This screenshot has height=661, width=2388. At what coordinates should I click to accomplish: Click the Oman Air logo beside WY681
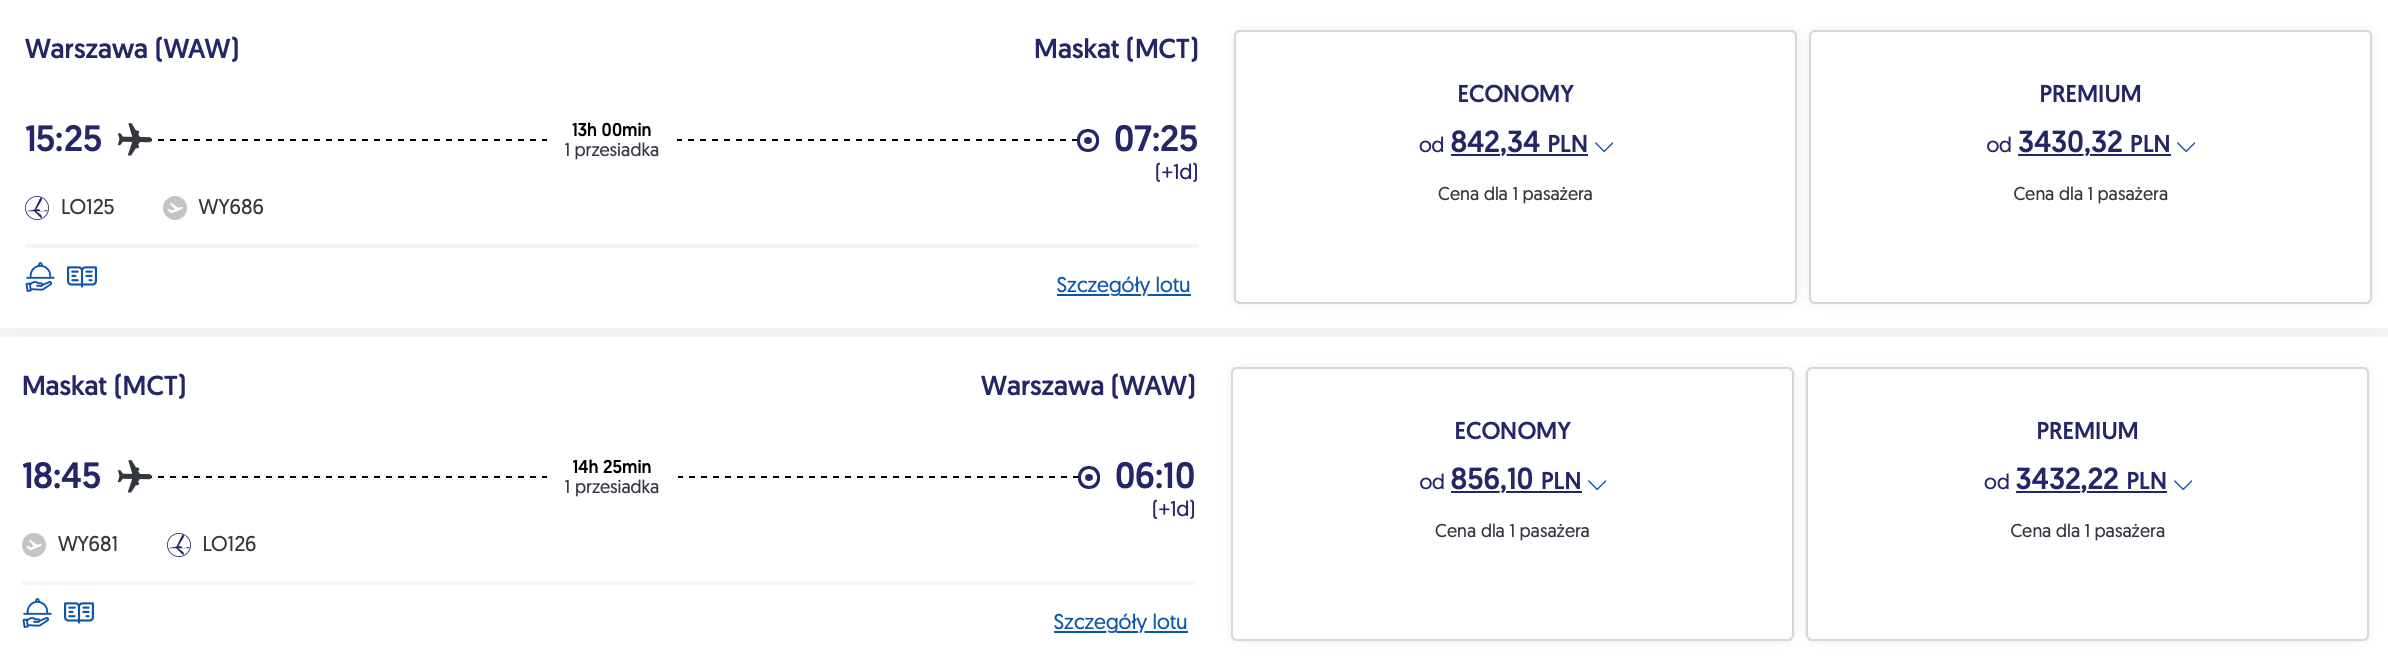pos(34,545)
